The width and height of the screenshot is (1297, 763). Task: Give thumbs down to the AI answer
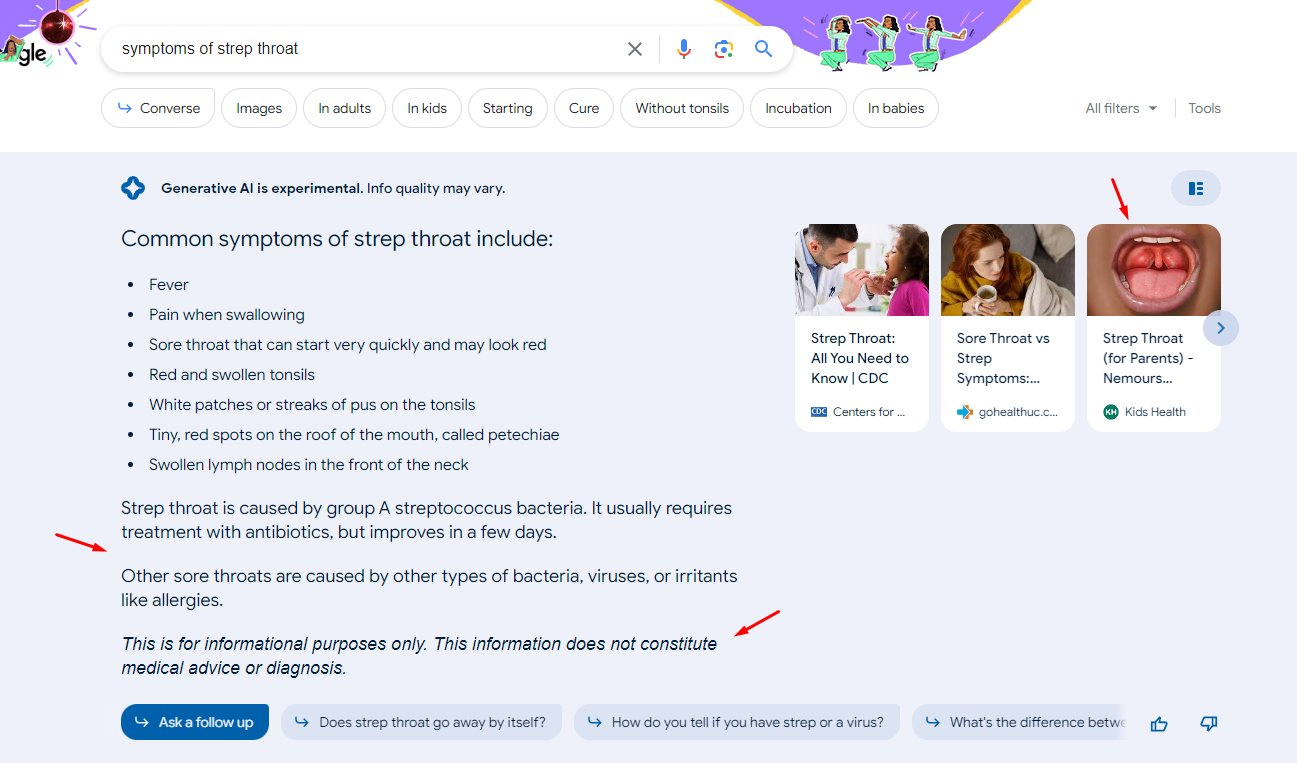[x=1208, y=724]
